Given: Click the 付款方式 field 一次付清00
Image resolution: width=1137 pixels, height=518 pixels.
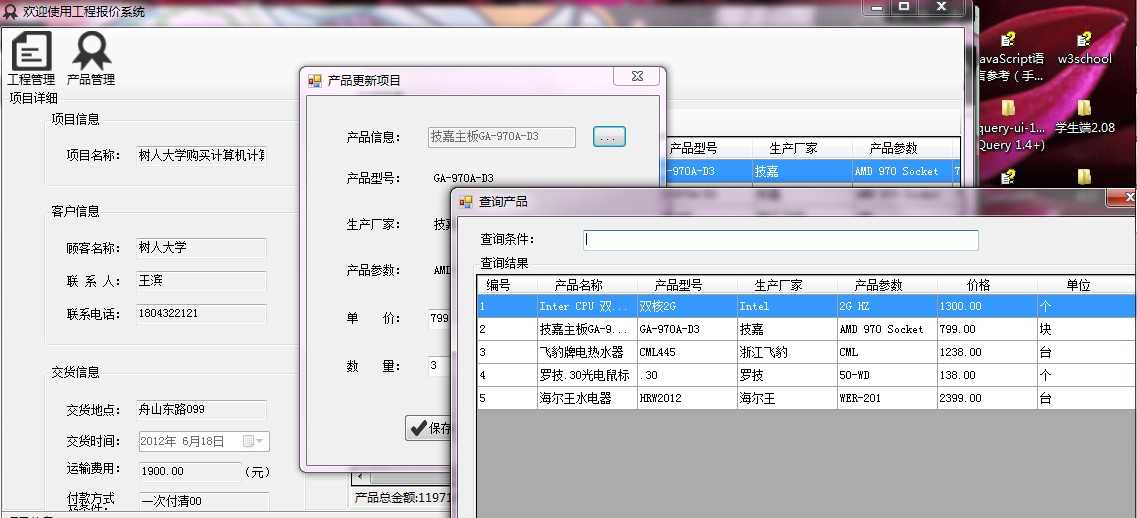Looking at the screenshot, I should [x=204, y=501].
